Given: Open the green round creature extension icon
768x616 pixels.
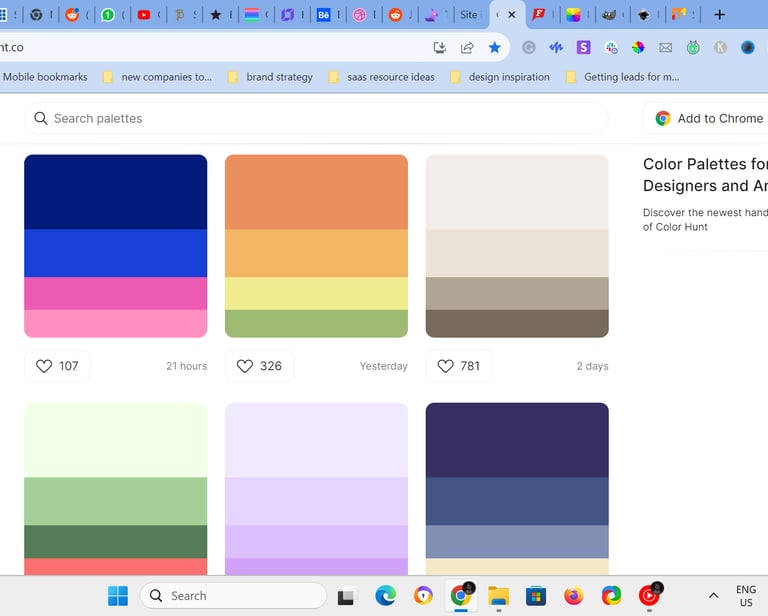Looking at the screenshot, I should click(x=693, y=47).
